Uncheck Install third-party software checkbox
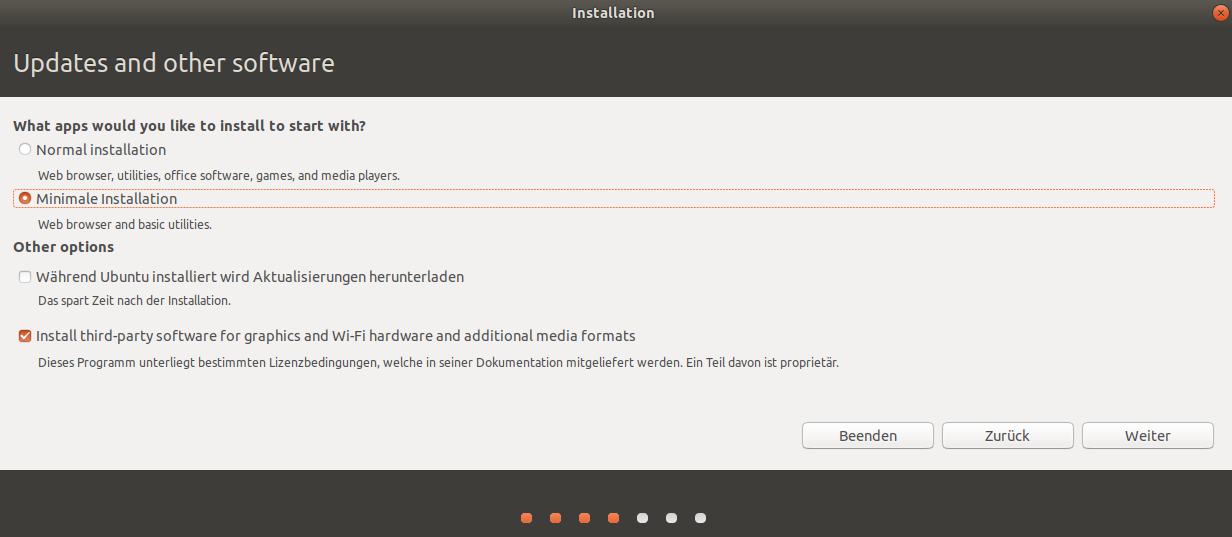The image size is (1232, 537). coord(25,336)
